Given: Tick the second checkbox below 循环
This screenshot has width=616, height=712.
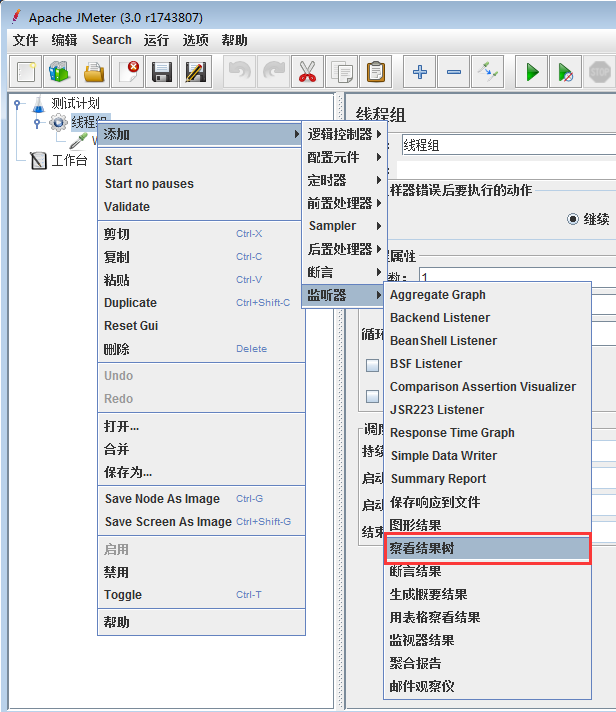Looking at the screenshot, I should click(373, 396).
